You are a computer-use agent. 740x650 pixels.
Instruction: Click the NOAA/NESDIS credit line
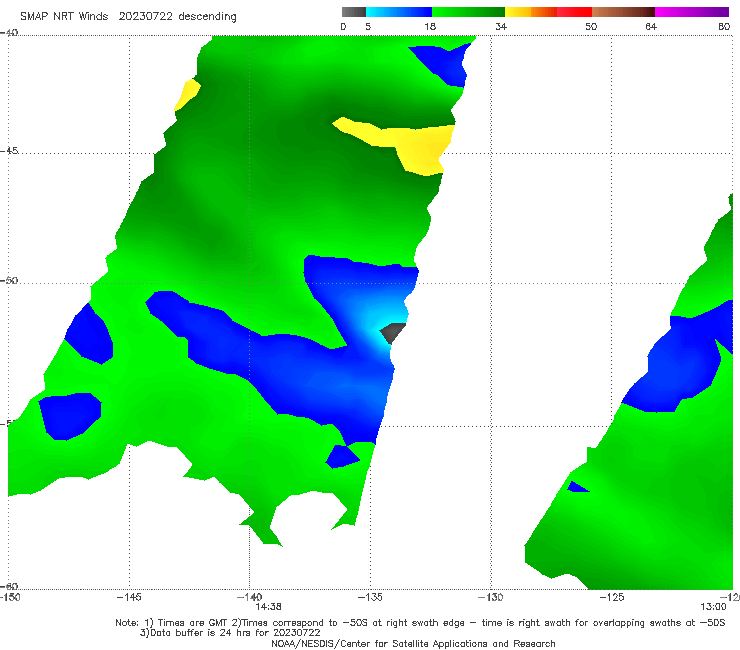click(x=413, y=644)
